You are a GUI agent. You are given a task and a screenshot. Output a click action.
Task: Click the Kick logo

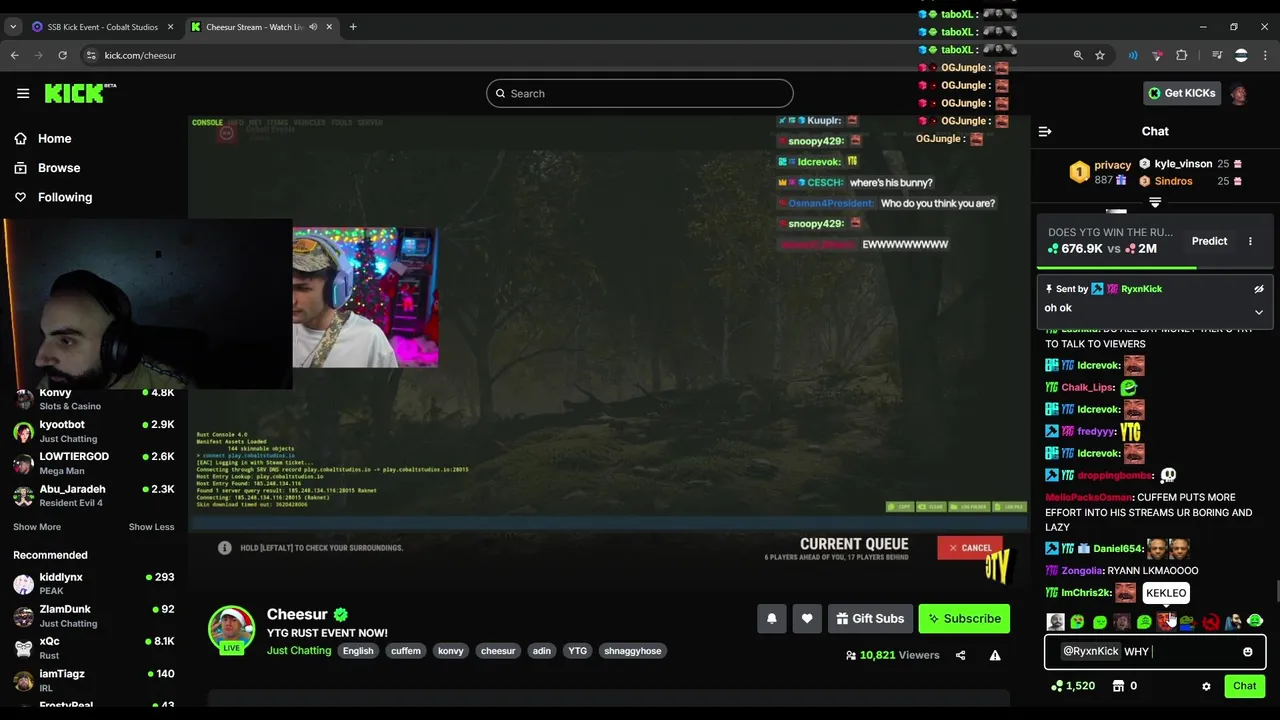click(80, 93)
